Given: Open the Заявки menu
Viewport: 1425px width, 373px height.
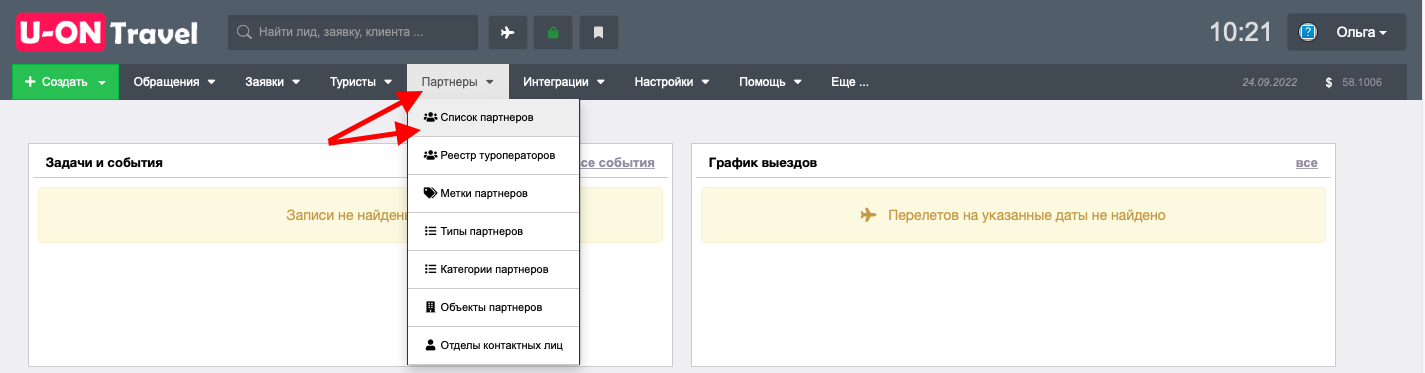Looking at the screenshot, I should click(273, 82).
